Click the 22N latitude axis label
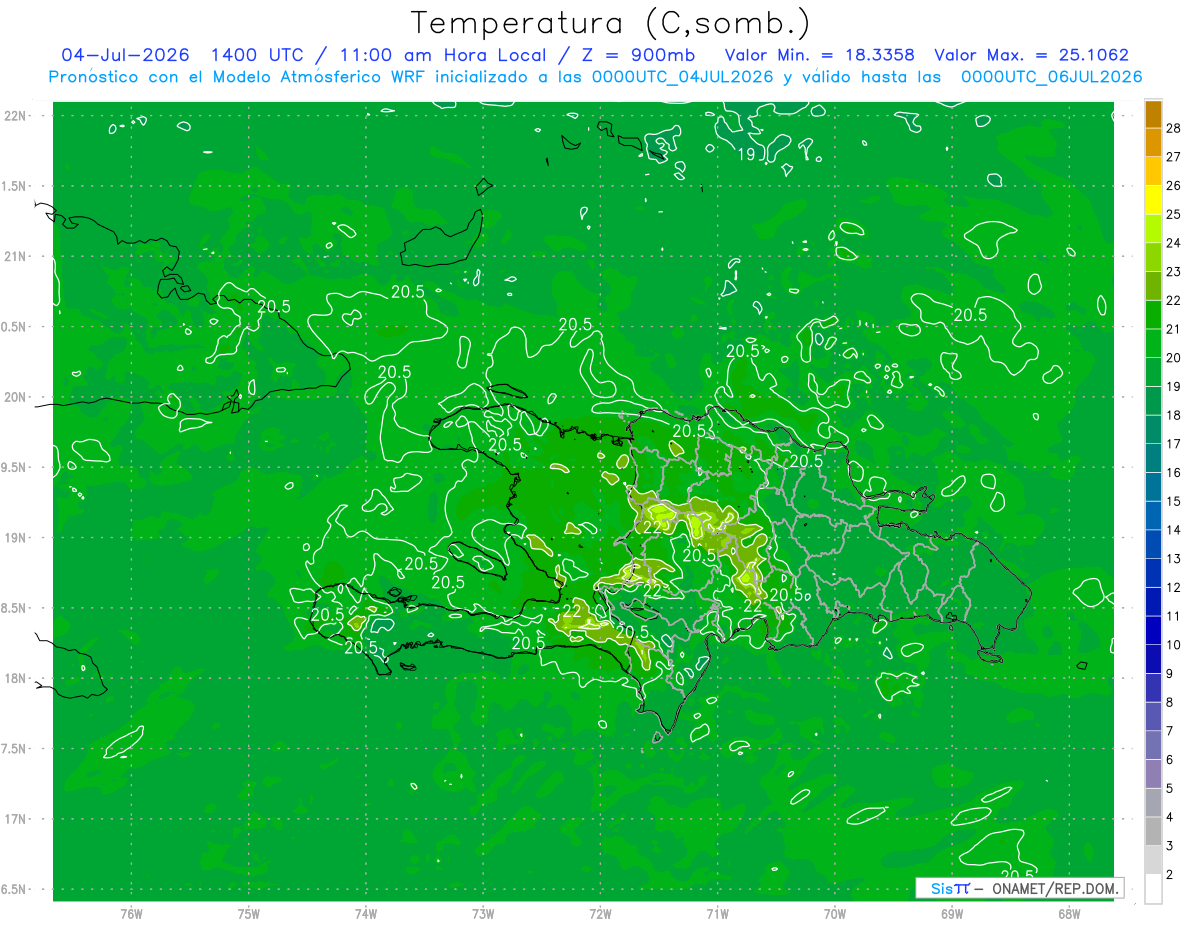 (16, 116)
